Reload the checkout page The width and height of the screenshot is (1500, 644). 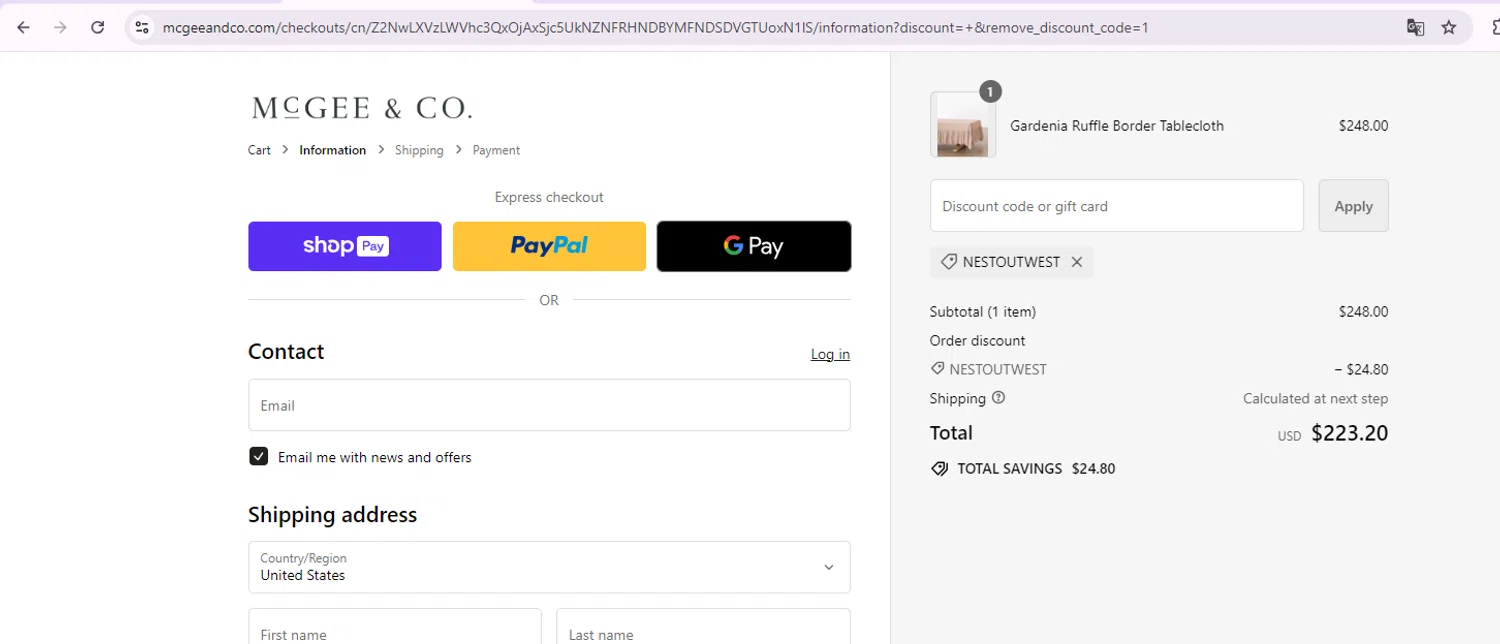point(98,27)
